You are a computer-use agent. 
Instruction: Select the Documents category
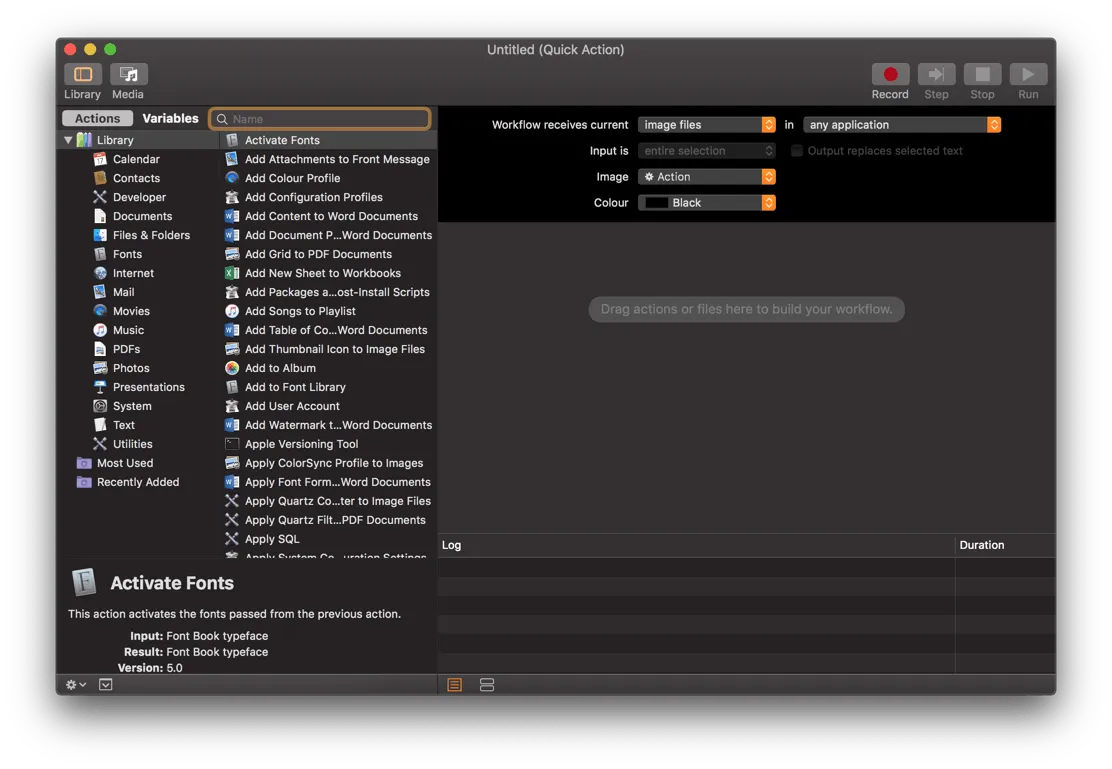(x=142, y=216)
